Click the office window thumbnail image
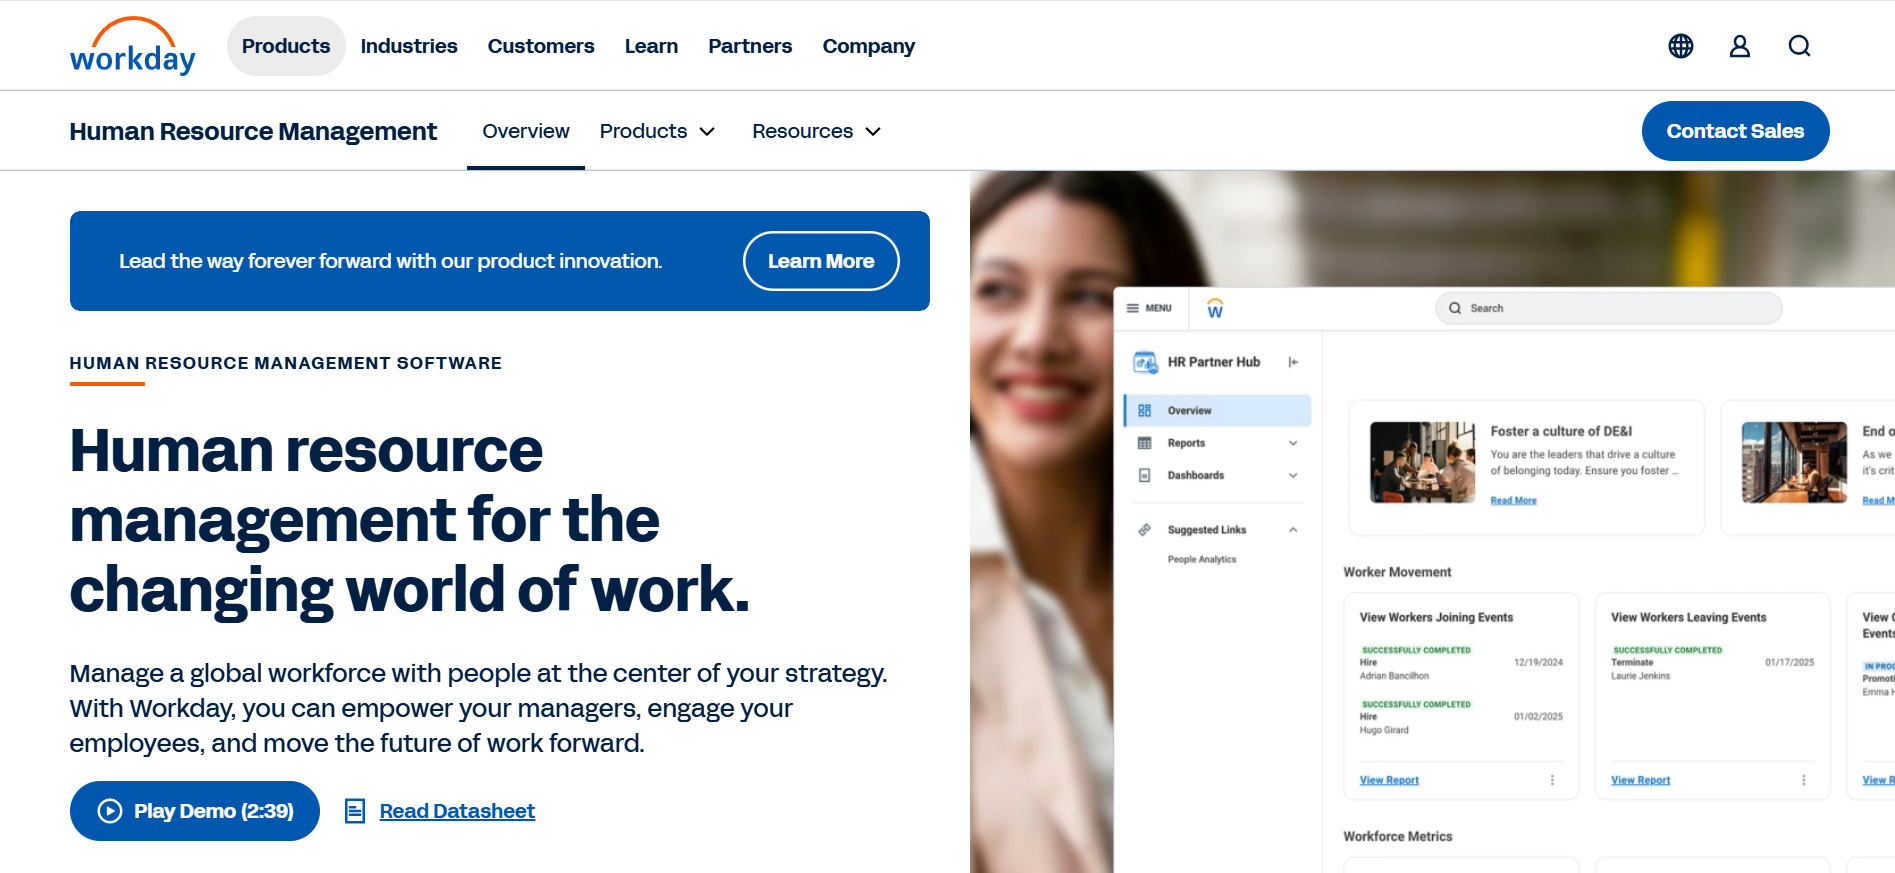1895x873 pixels. [1794, 462]
